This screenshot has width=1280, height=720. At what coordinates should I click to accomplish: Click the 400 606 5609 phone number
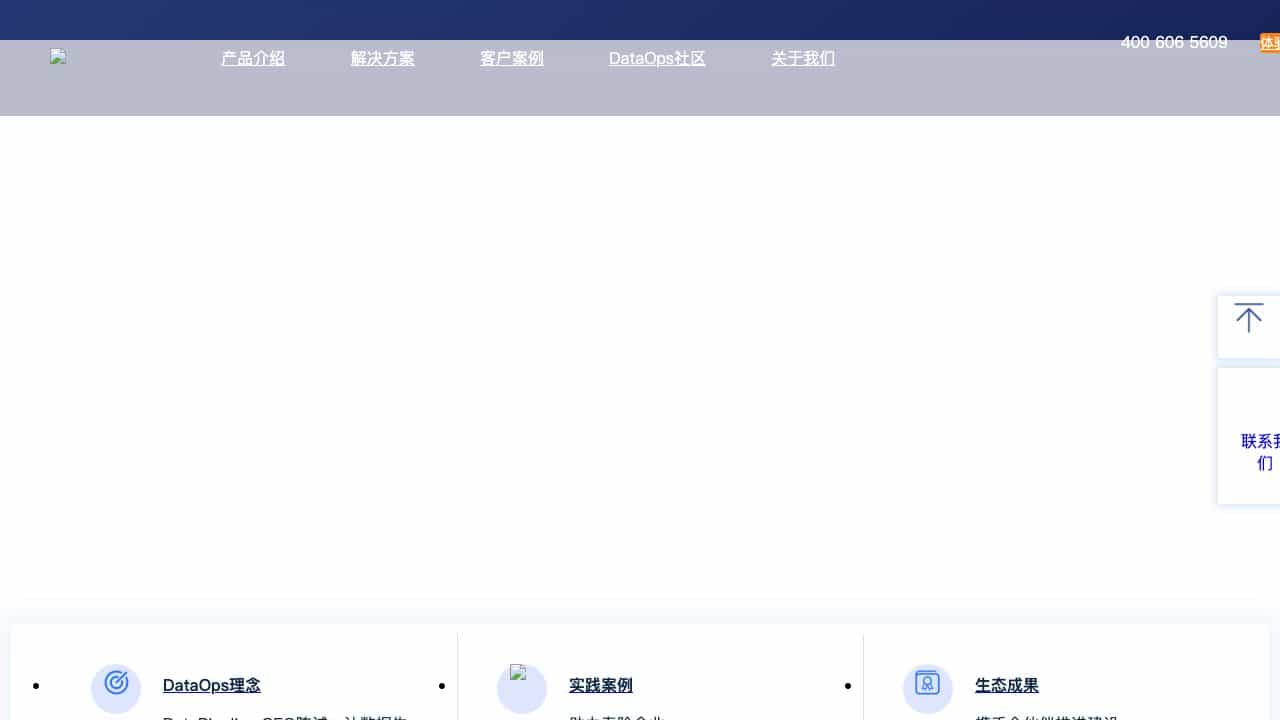coord(1174,42)
